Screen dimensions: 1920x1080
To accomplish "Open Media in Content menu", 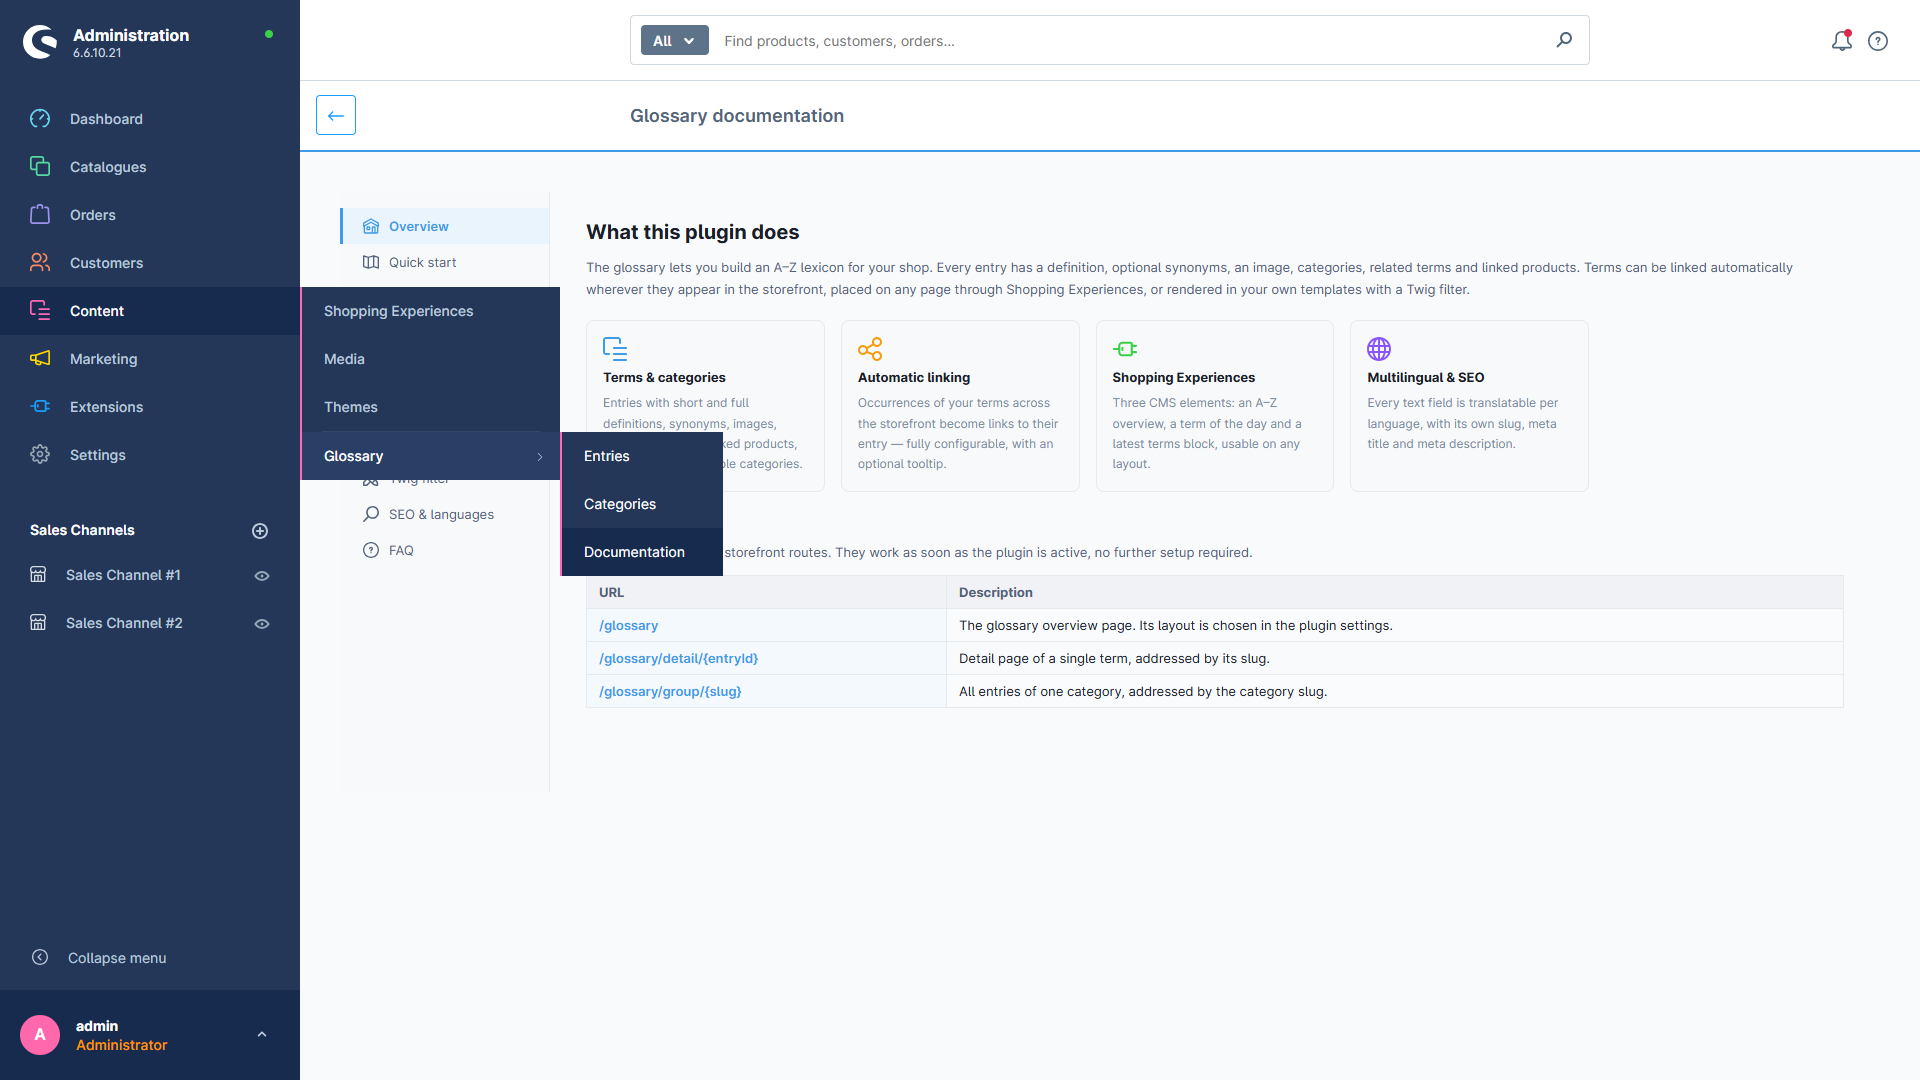I will pos(430,359).
